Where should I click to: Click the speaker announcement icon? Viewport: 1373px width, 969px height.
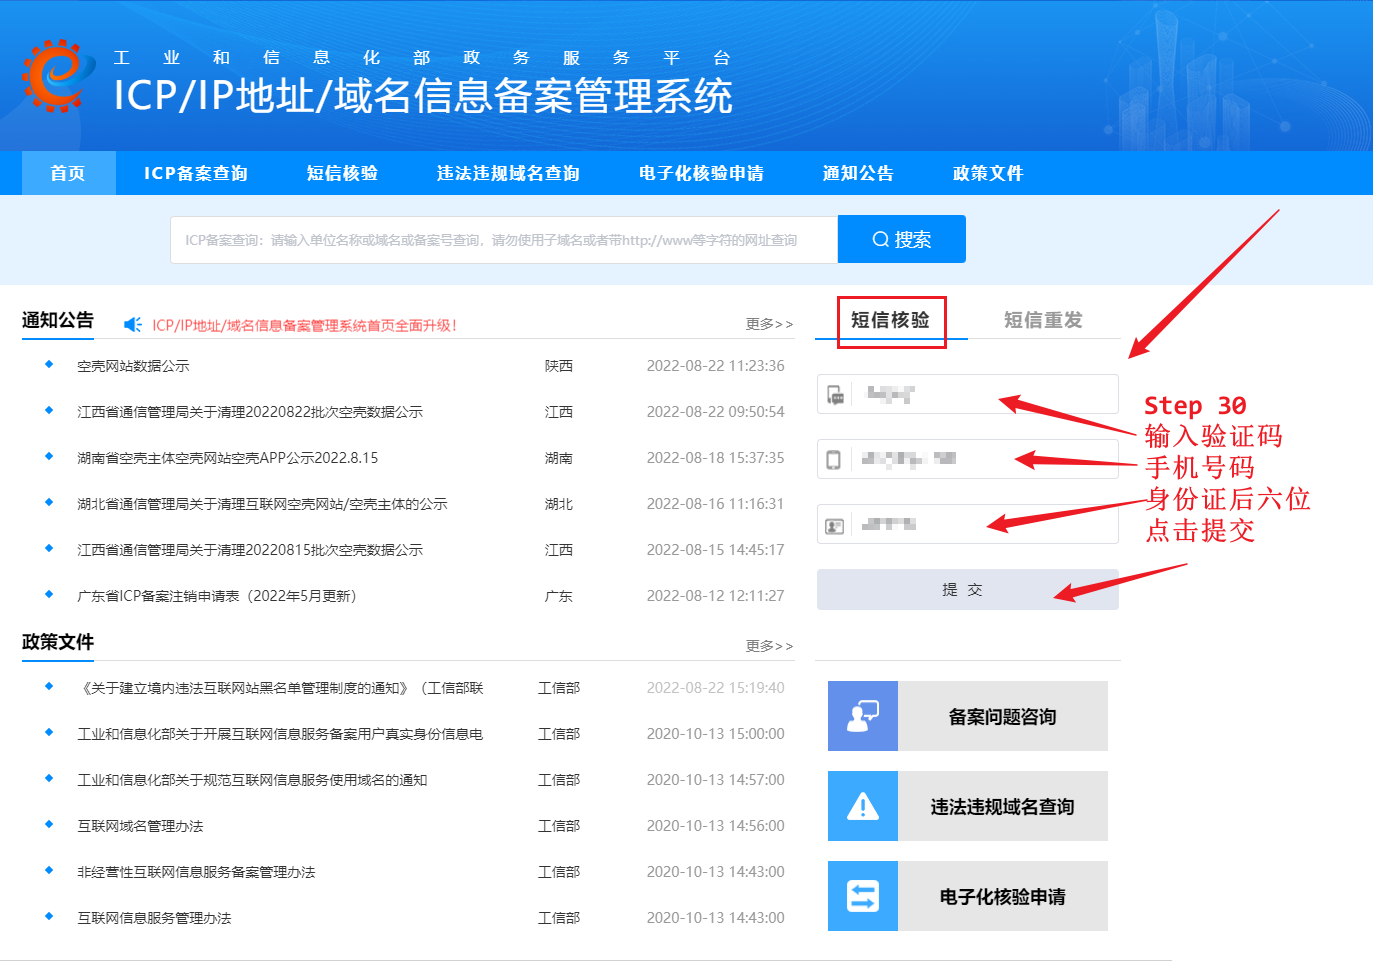click(133, 325)
